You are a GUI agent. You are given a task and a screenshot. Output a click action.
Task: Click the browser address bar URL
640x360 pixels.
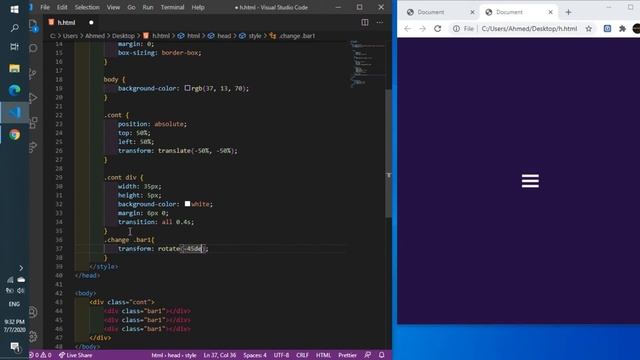click(529, 29)
